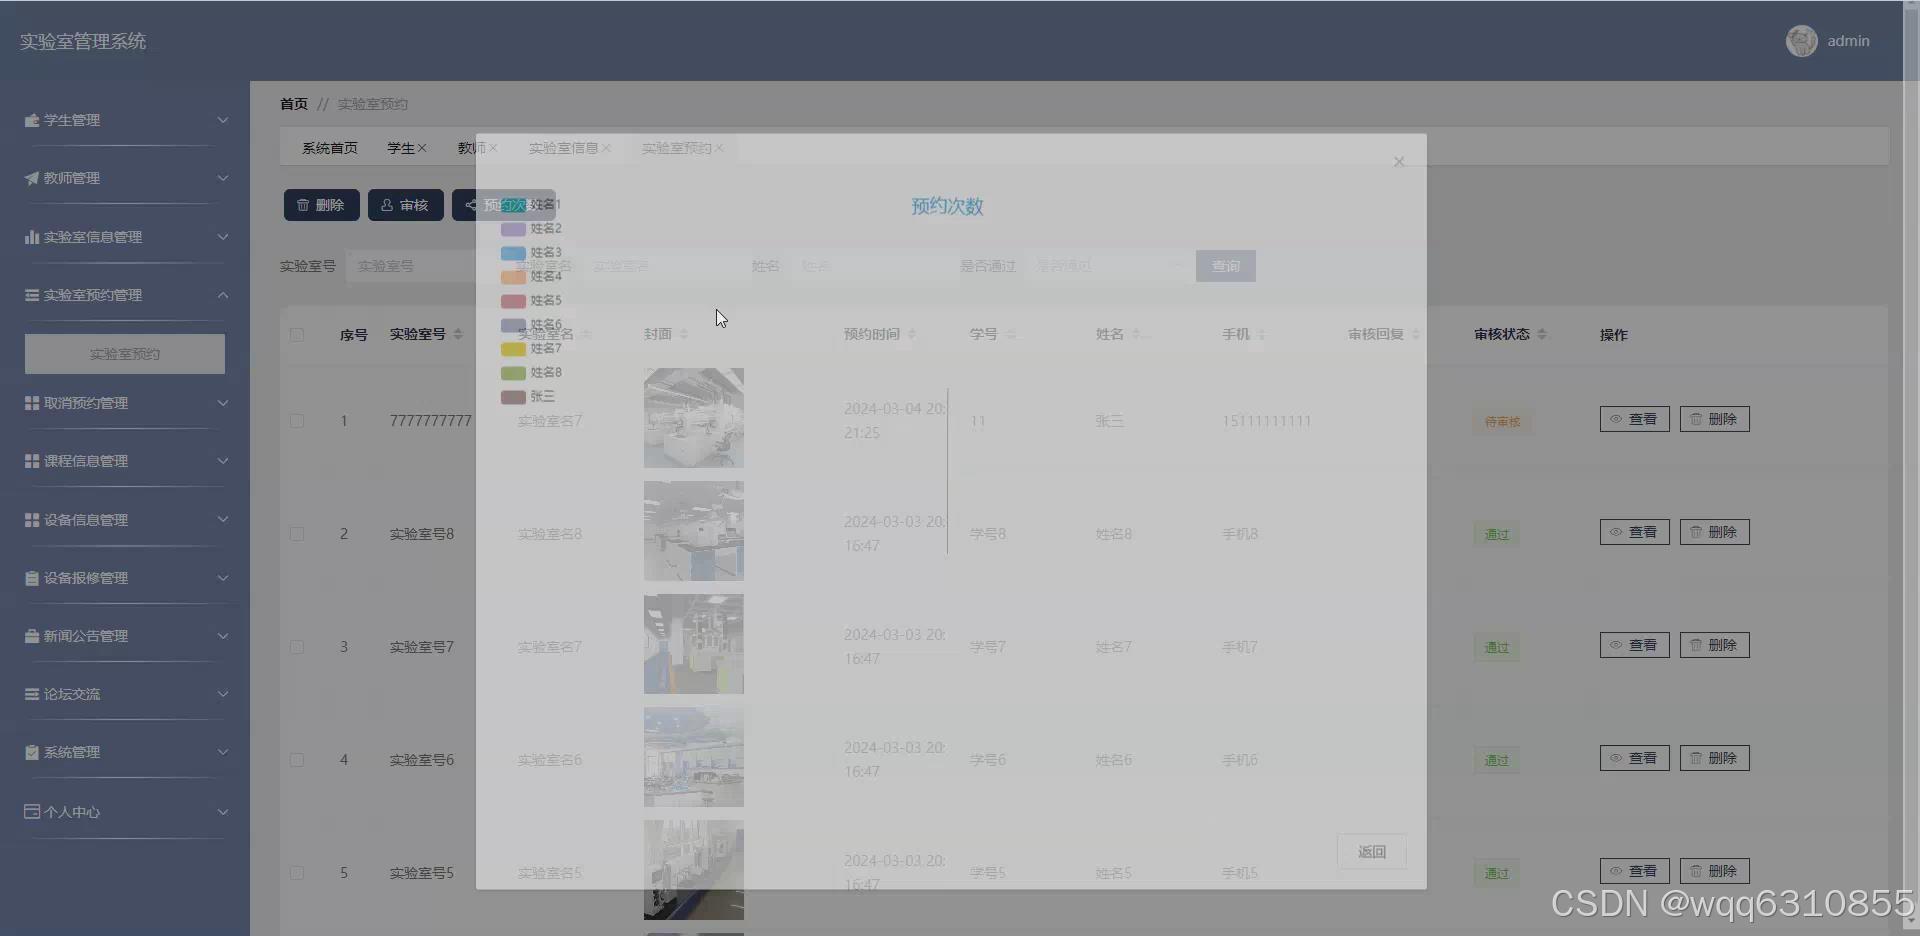Toggle the select-all checkbox in table header
This screenshot has width=1920, height=936.
click(297, 335)
